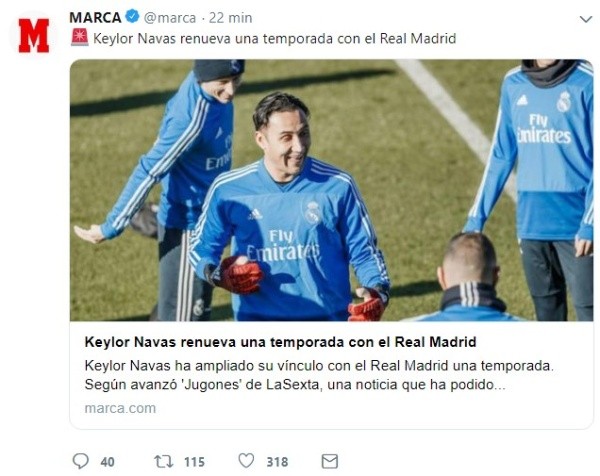Click the 318 likes count
The height and width of the screenshot is (476, 600).
pos(277,462)
